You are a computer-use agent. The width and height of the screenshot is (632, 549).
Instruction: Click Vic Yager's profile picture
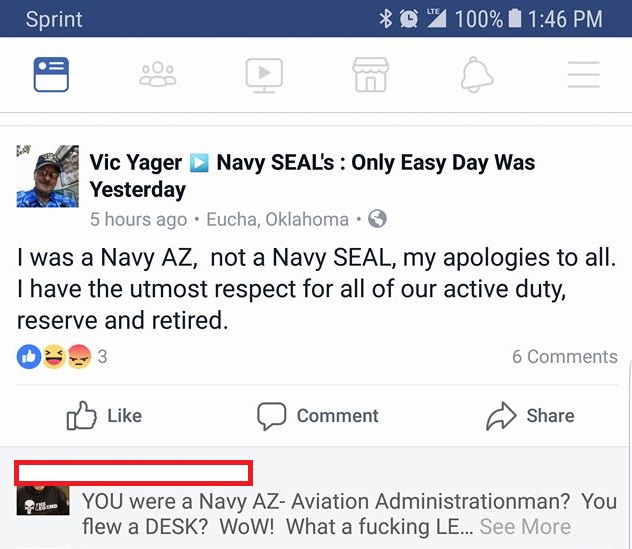pyautogui.click(x=47, y=176)
